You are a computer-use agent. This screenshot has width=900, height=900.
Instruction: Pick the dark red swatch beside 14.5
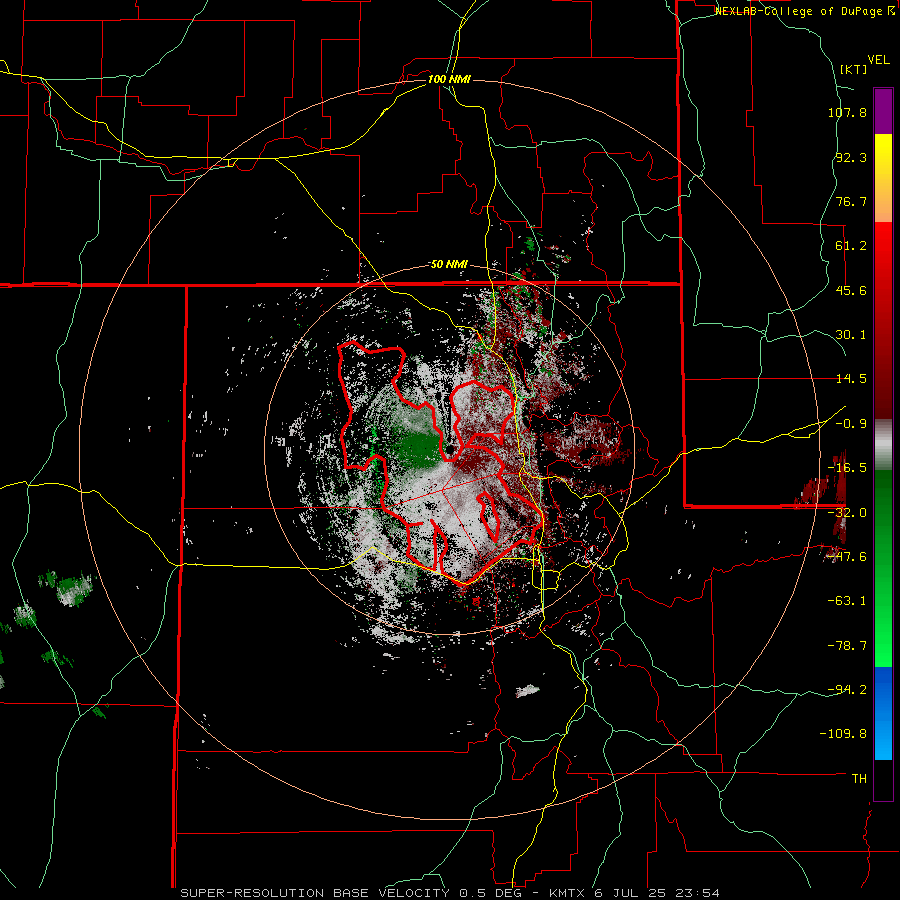coord(883,379)
